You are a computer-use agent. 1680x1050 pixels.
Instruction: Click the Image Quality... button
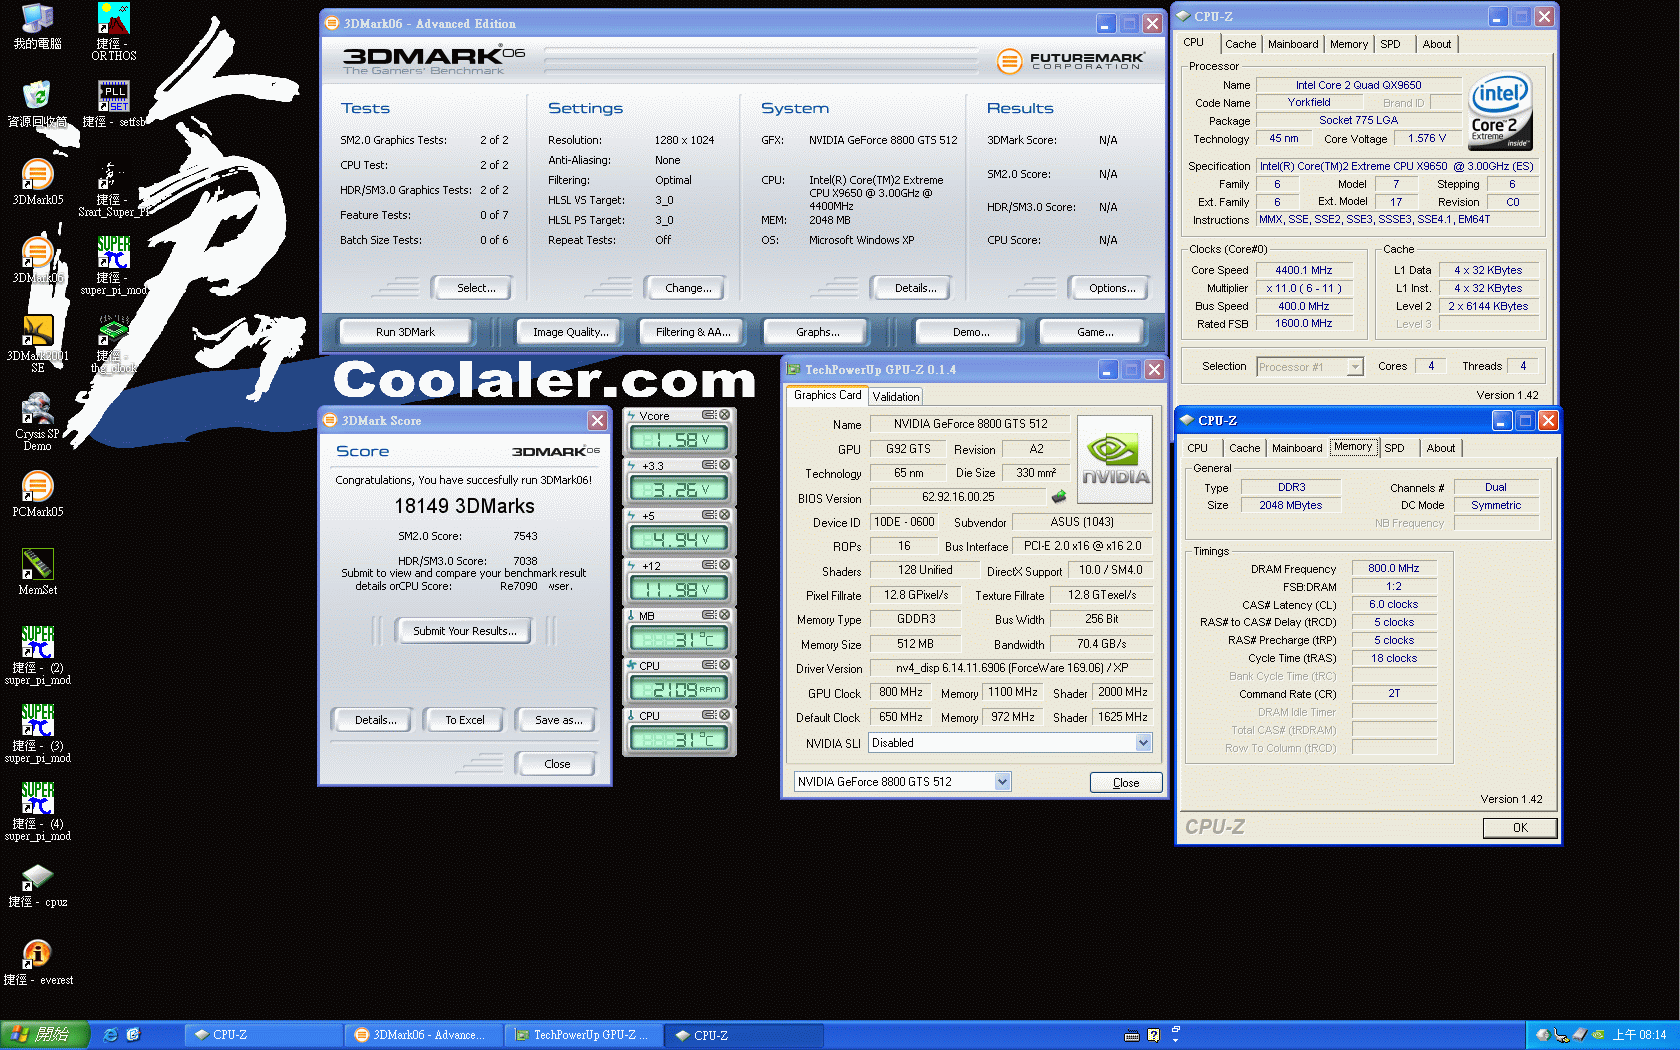click(x=570, y=332)
